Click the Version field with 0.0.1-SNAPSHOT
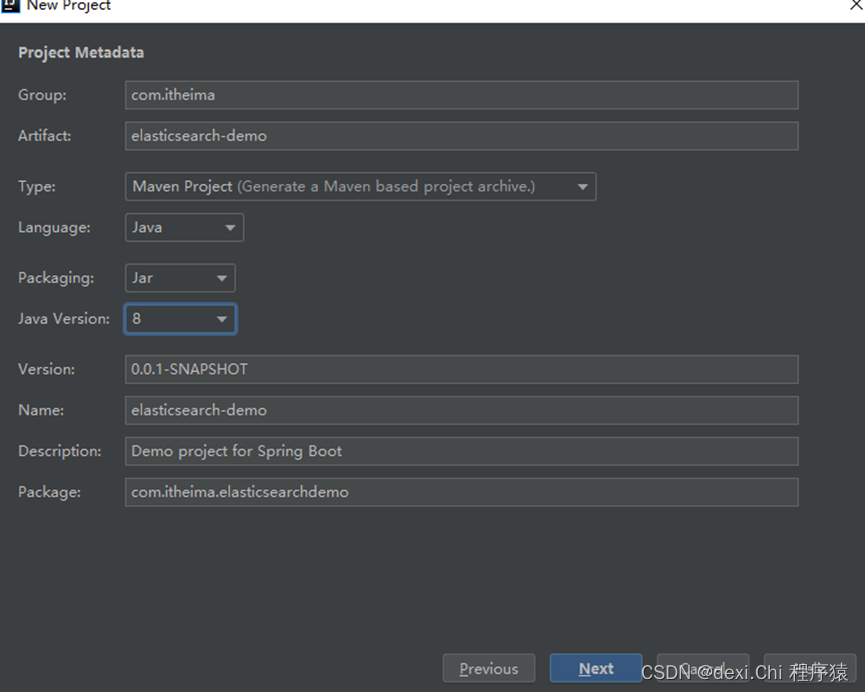Image resolution: width=865 pixels, height=692 pixels. [x=461, y=369]
